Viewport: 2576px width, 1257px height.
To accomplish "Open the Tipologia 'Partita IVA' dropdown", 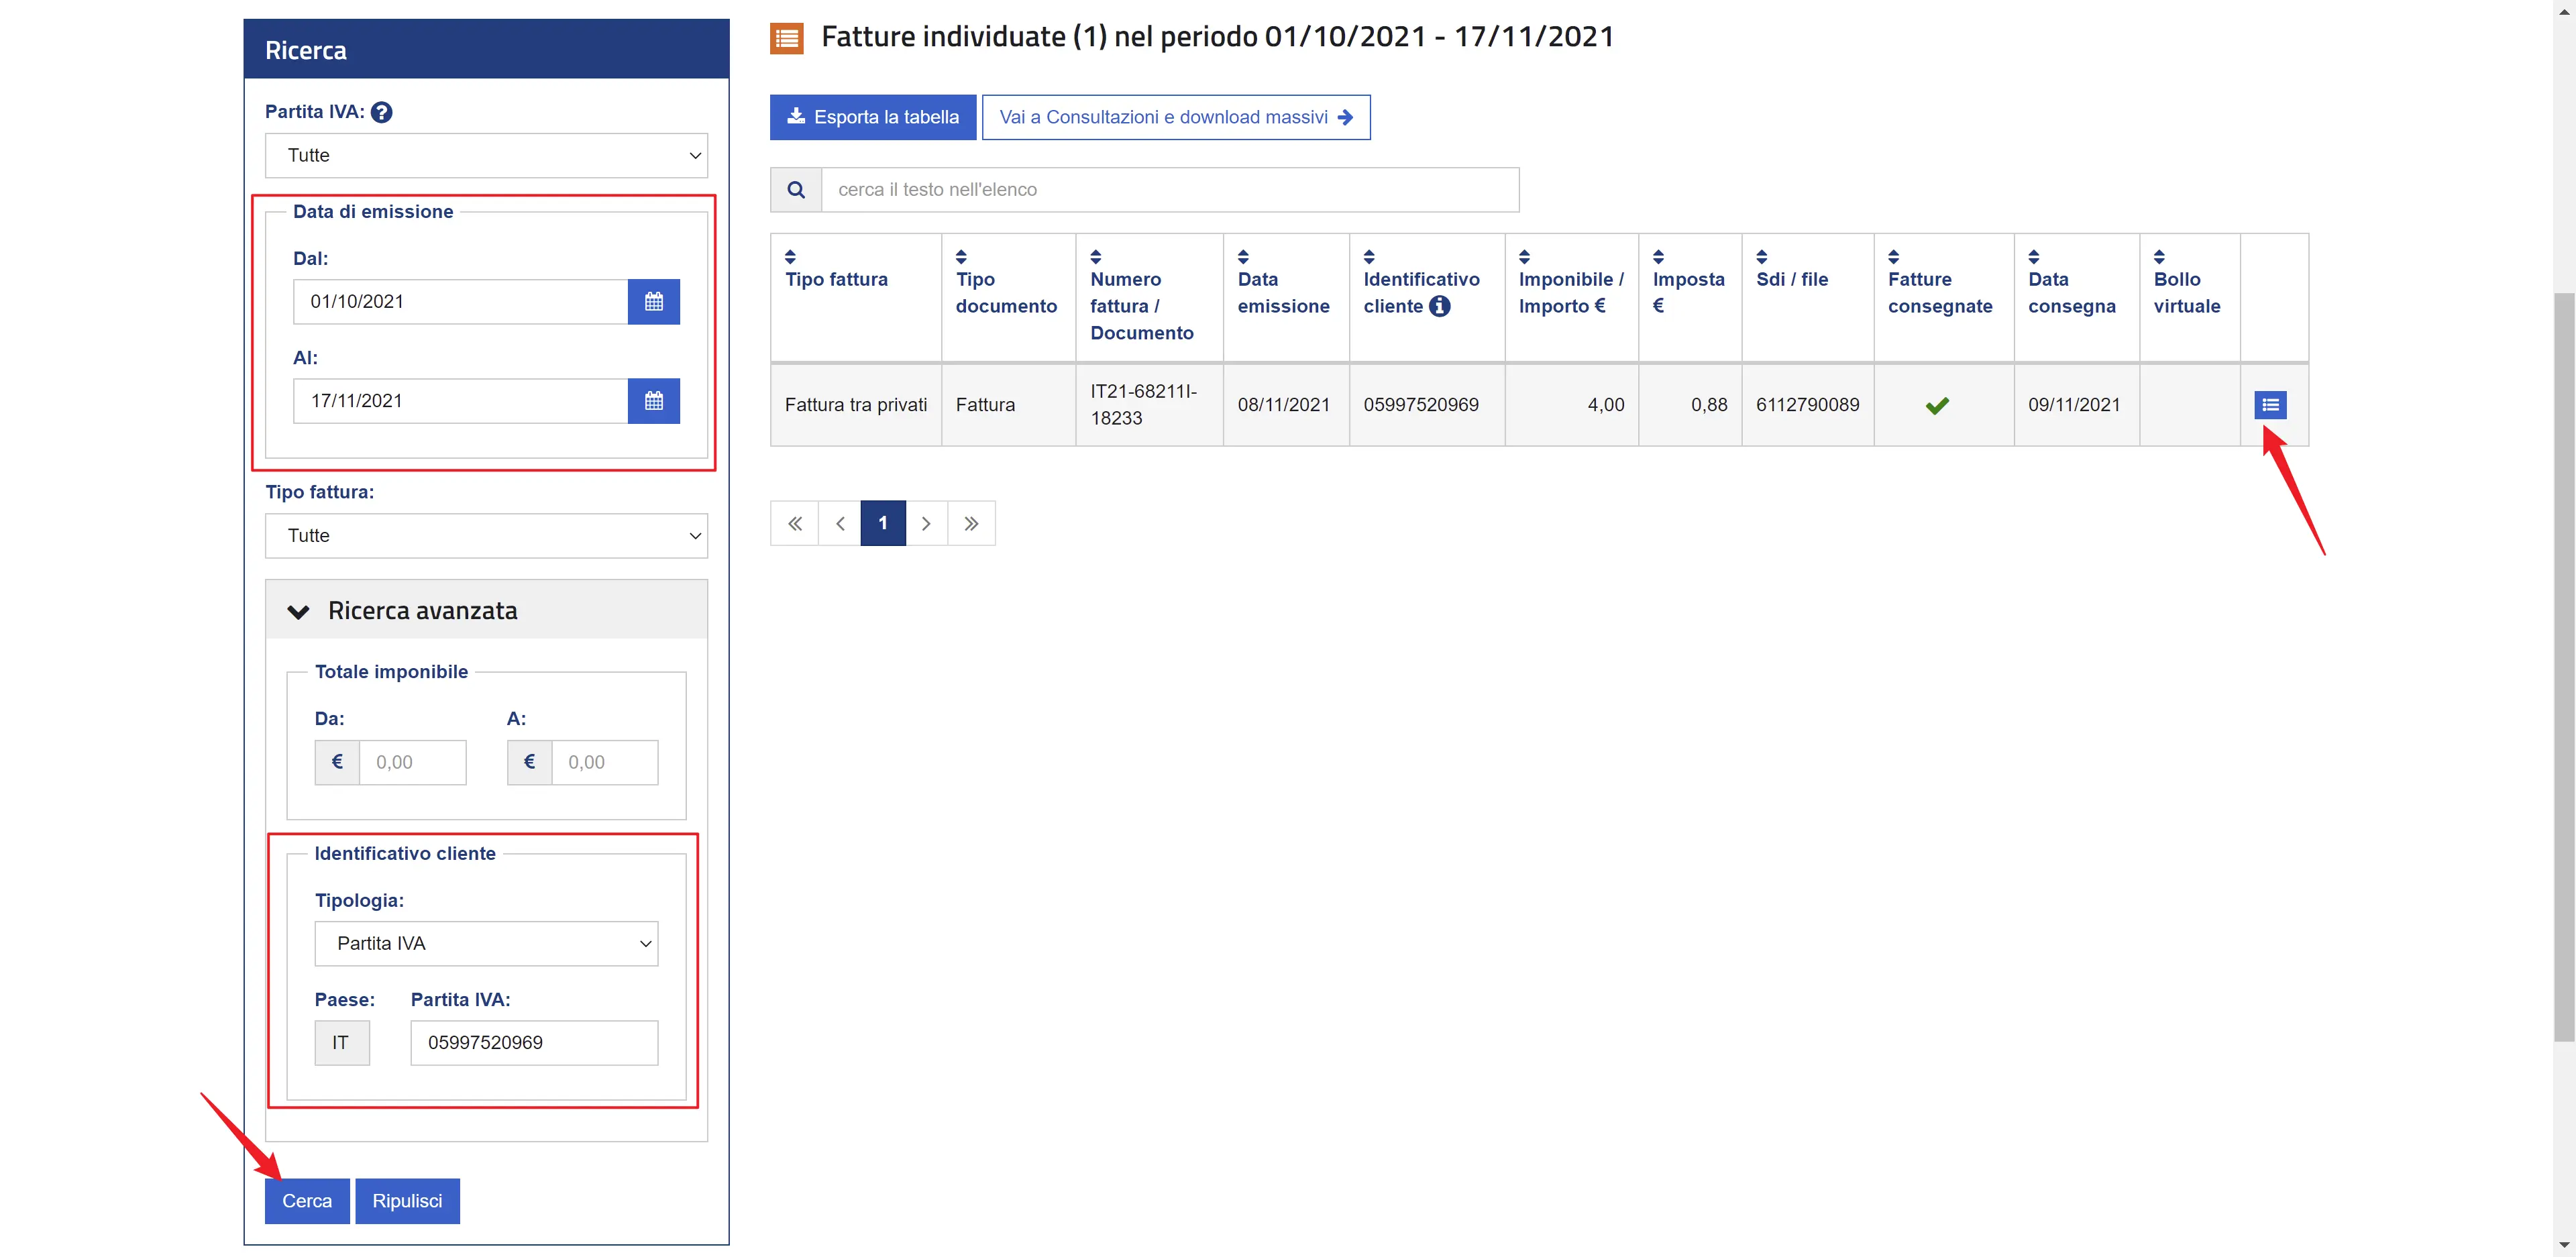I will (x=486, y=944).
